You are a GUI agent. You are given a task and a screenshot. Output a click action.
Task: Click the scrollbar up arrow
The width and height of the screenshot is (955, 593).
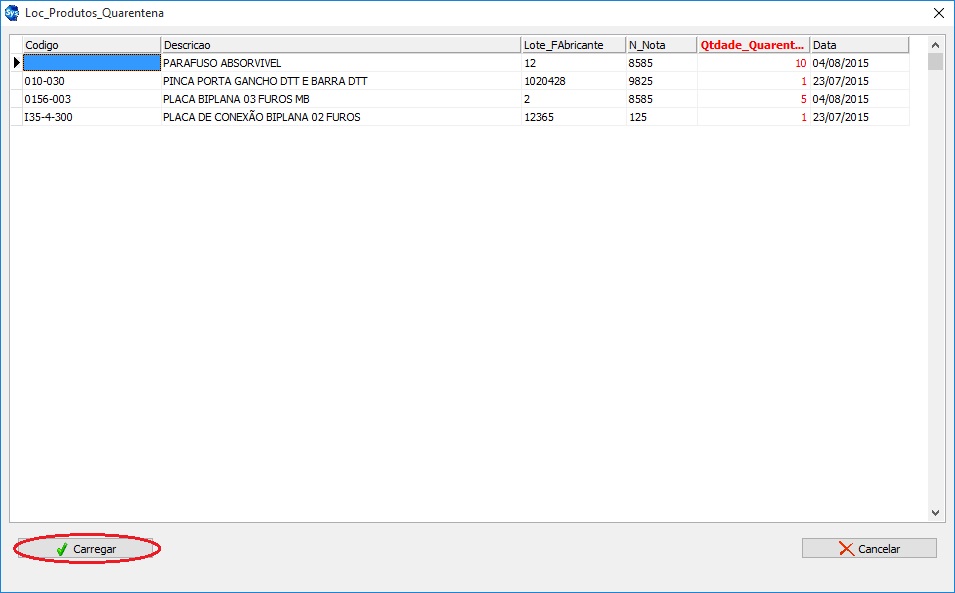pos(935,45)
